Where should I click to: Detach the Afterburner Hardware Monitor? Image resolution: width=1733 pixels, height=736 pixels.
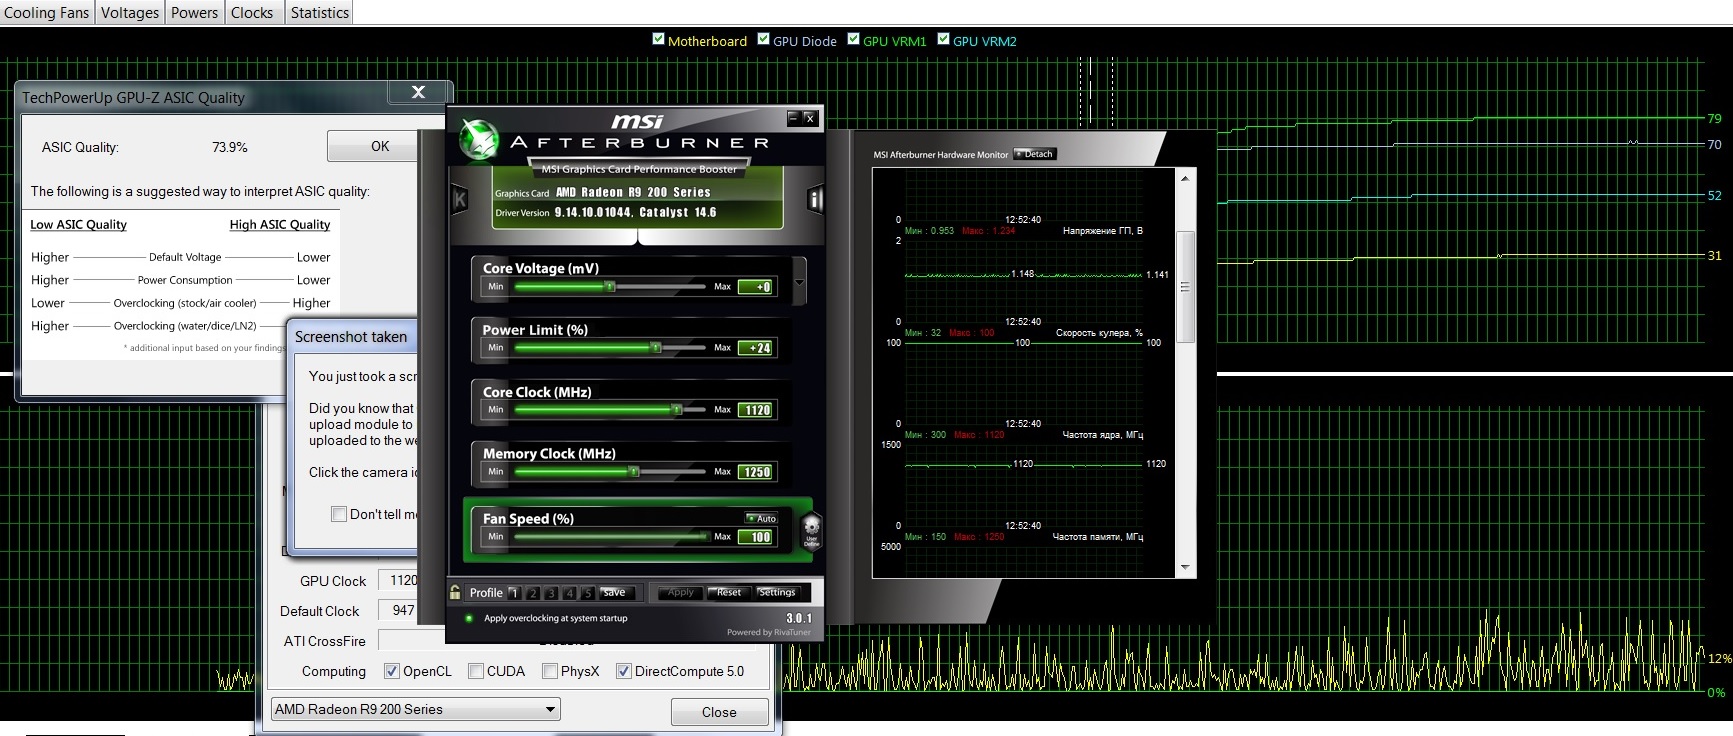(x=1035, y=154)
